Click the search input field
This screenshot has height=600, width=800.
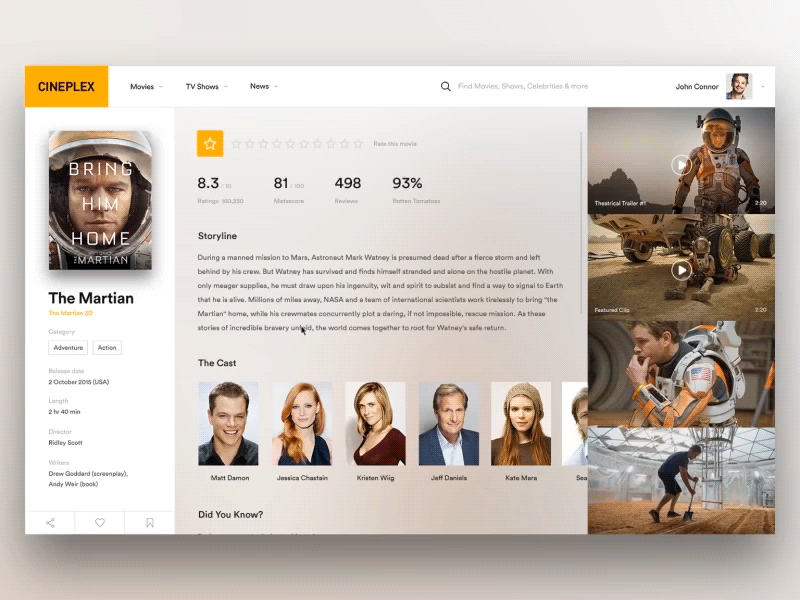click(x=520, y=87)
